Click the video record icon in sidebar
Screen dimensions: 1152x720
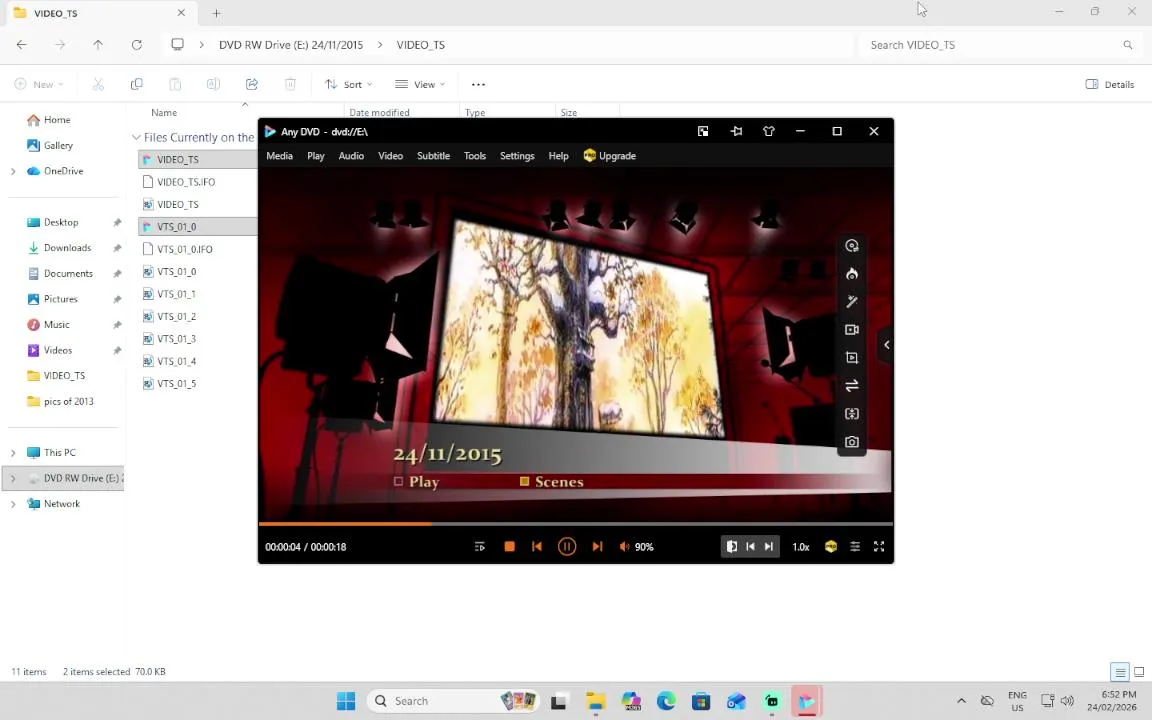click(x=852, y=330)
